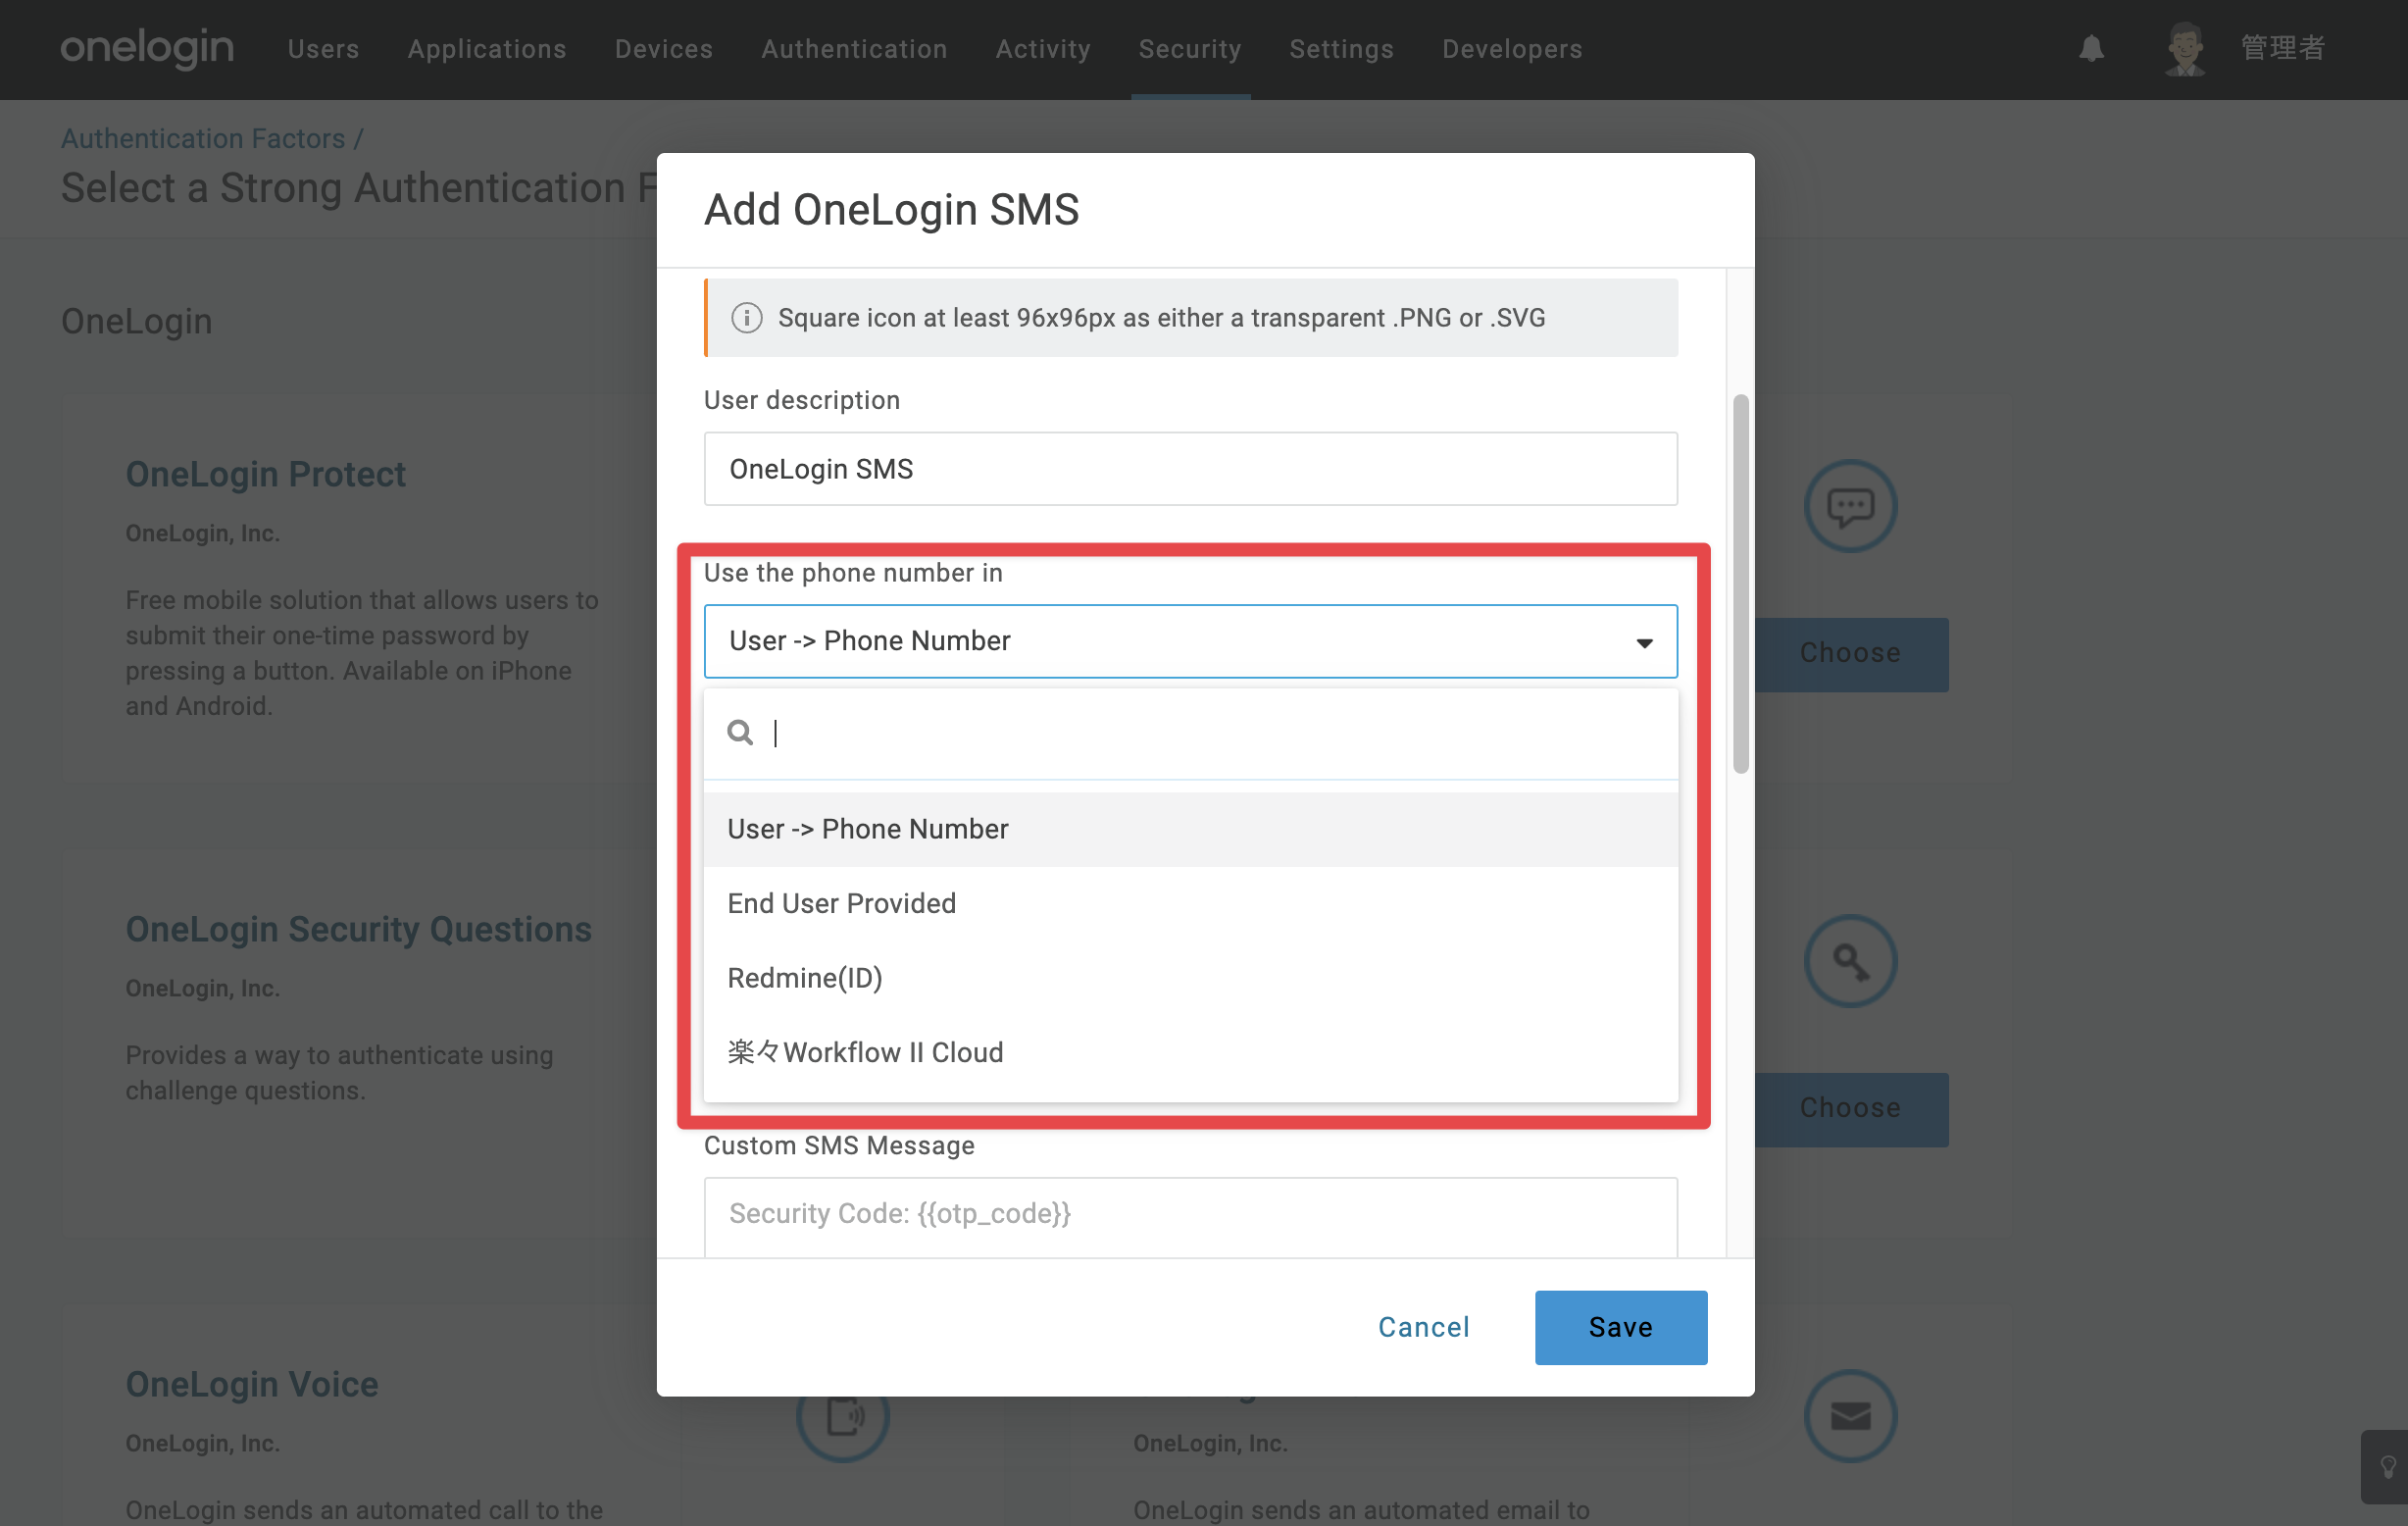Click the Security Questions key icon
This screenshot has height=1526, width=2408.
[1850, 961]
